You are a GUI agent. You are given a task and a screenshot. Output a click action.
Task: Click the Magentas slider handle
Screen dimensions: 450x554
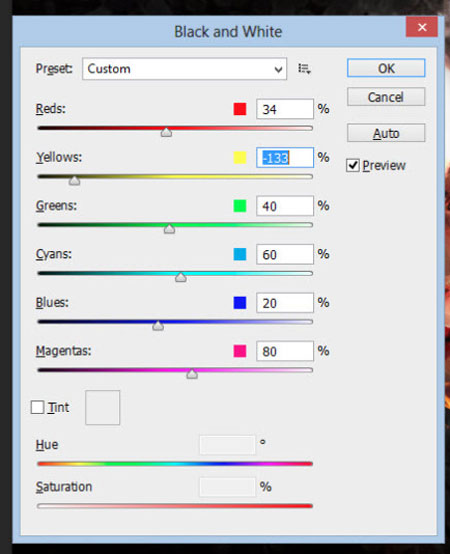coord(192,374)
